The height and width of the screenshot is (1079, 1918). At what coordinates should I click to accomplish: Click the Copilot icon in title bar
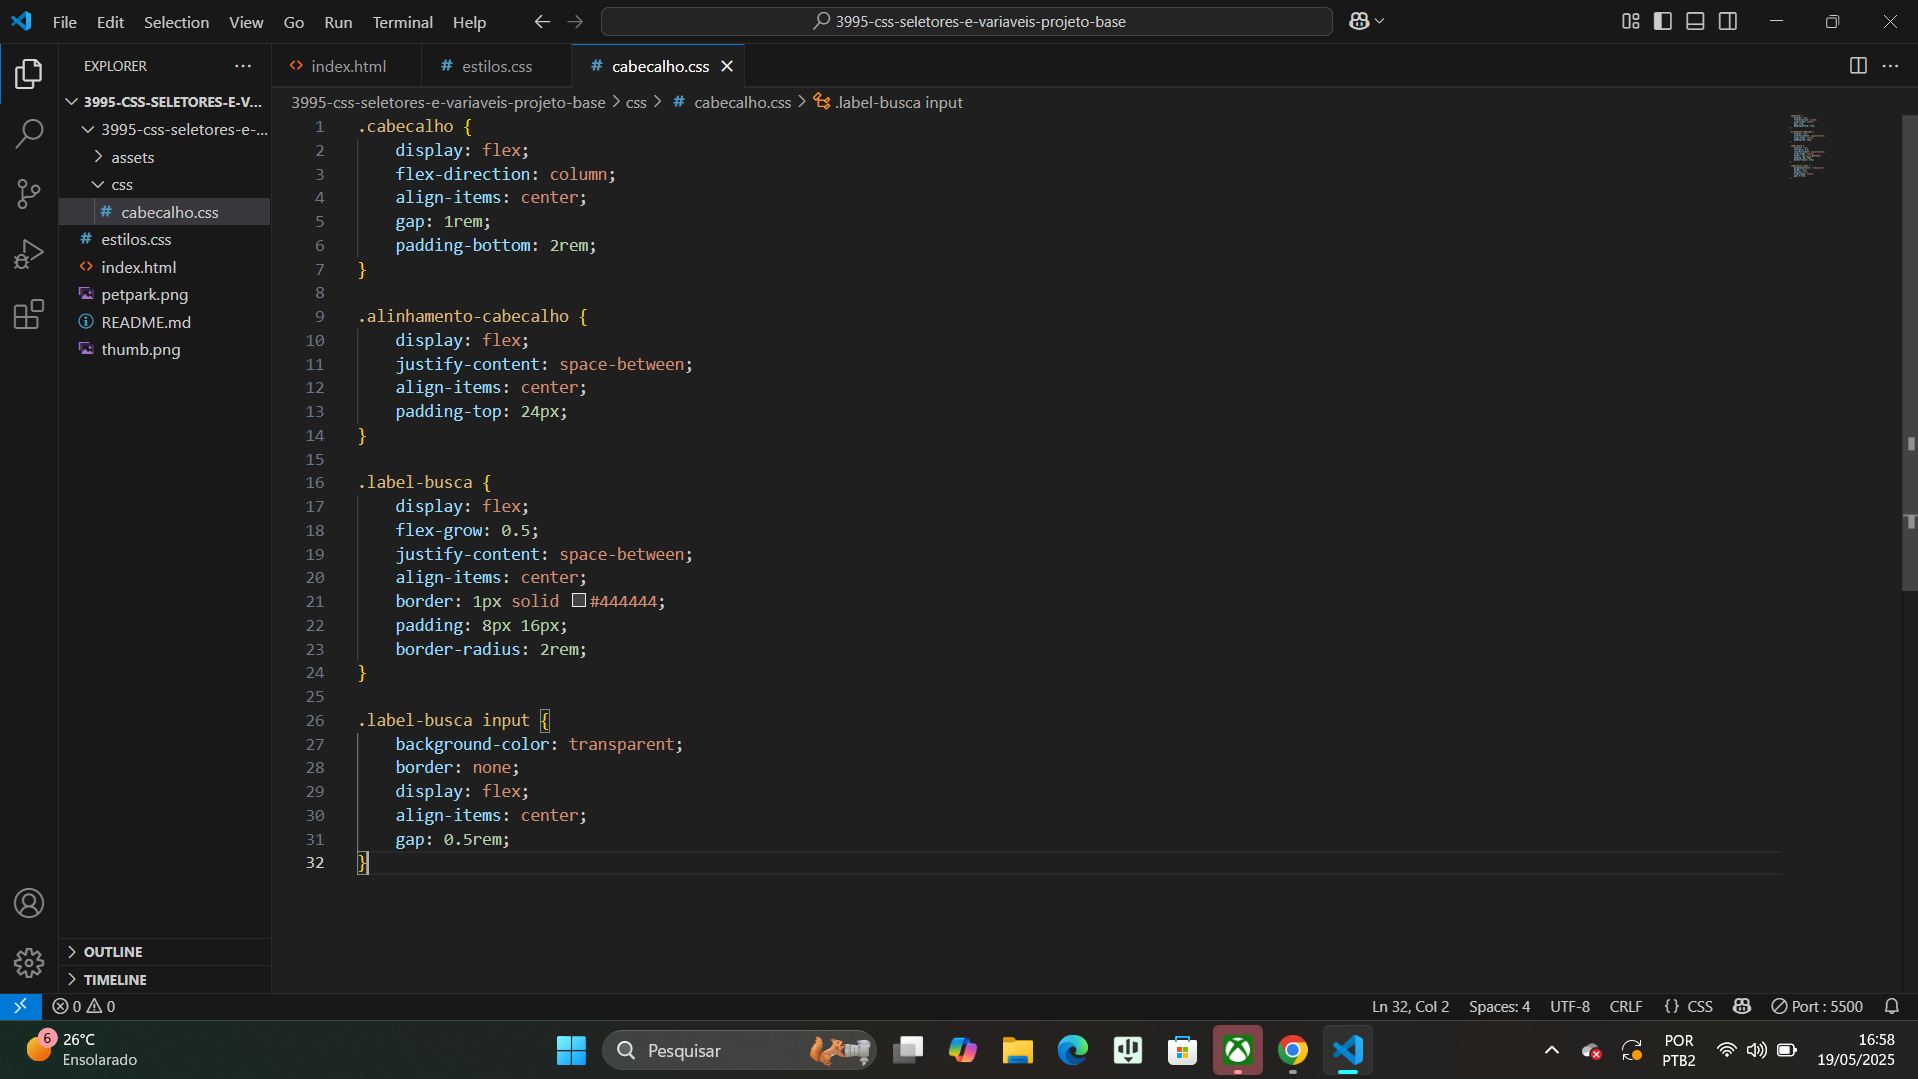pos(1359,21)
